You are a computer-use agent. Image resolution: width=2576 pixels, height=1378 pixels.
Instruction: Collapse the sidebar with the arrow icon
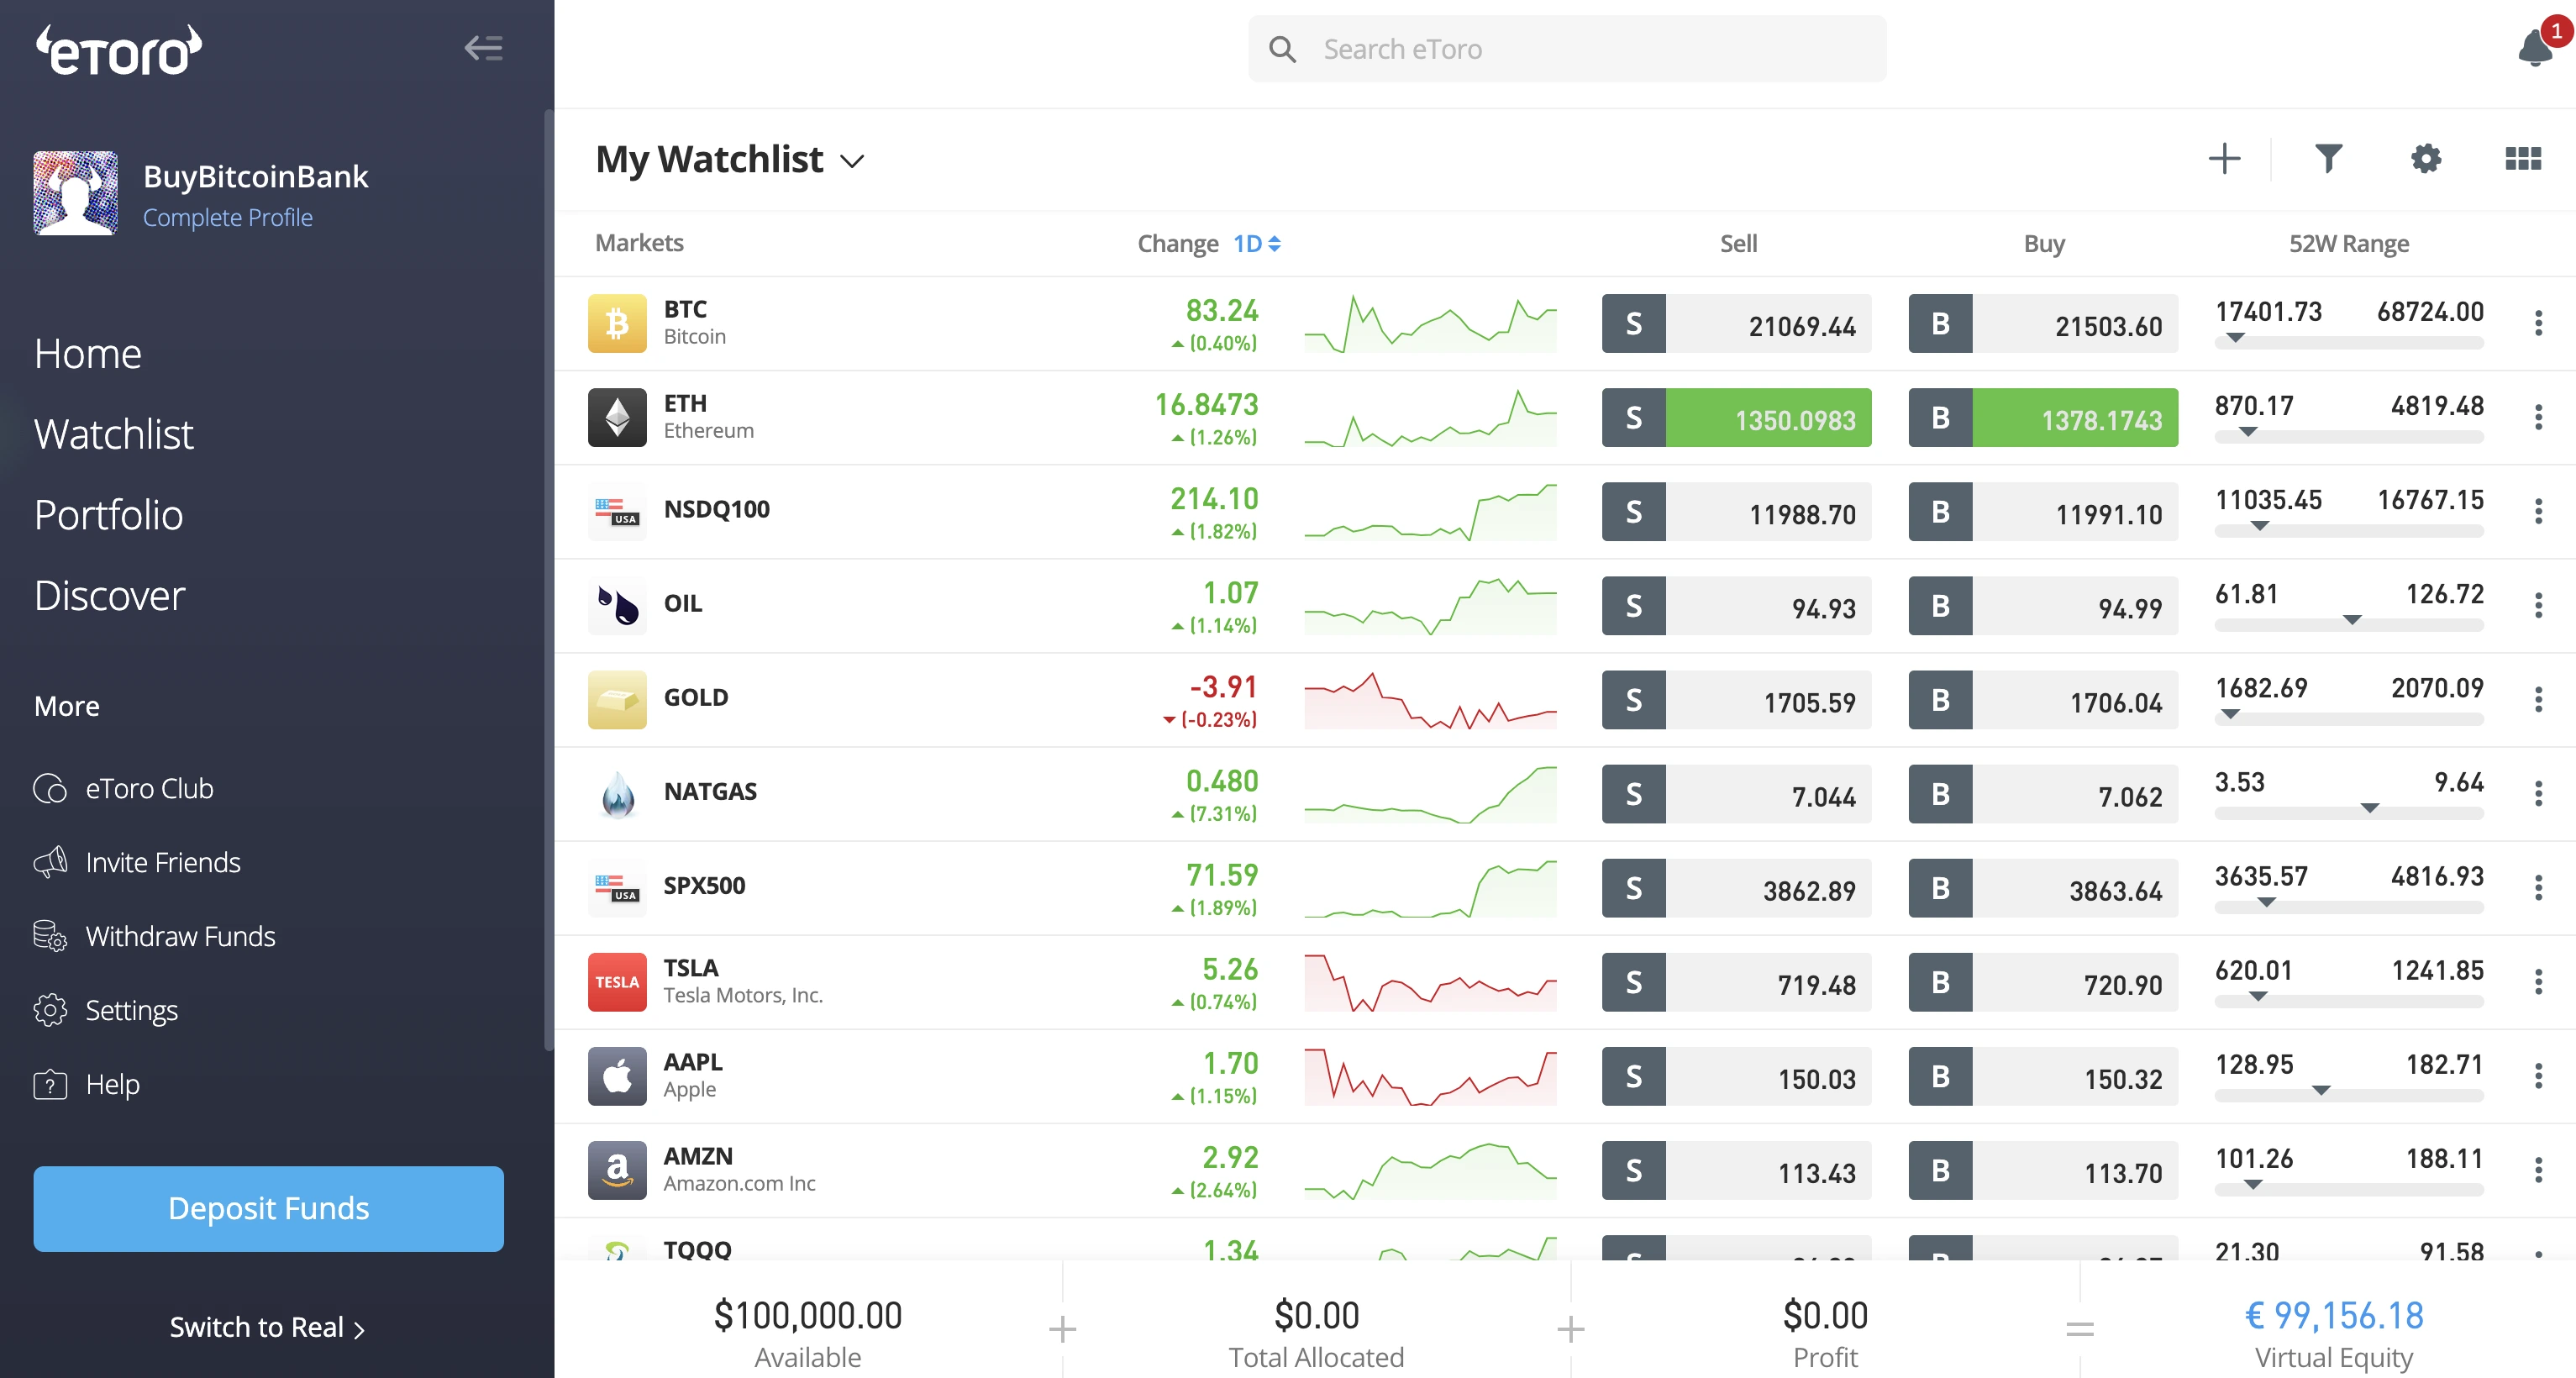point(484,48)
